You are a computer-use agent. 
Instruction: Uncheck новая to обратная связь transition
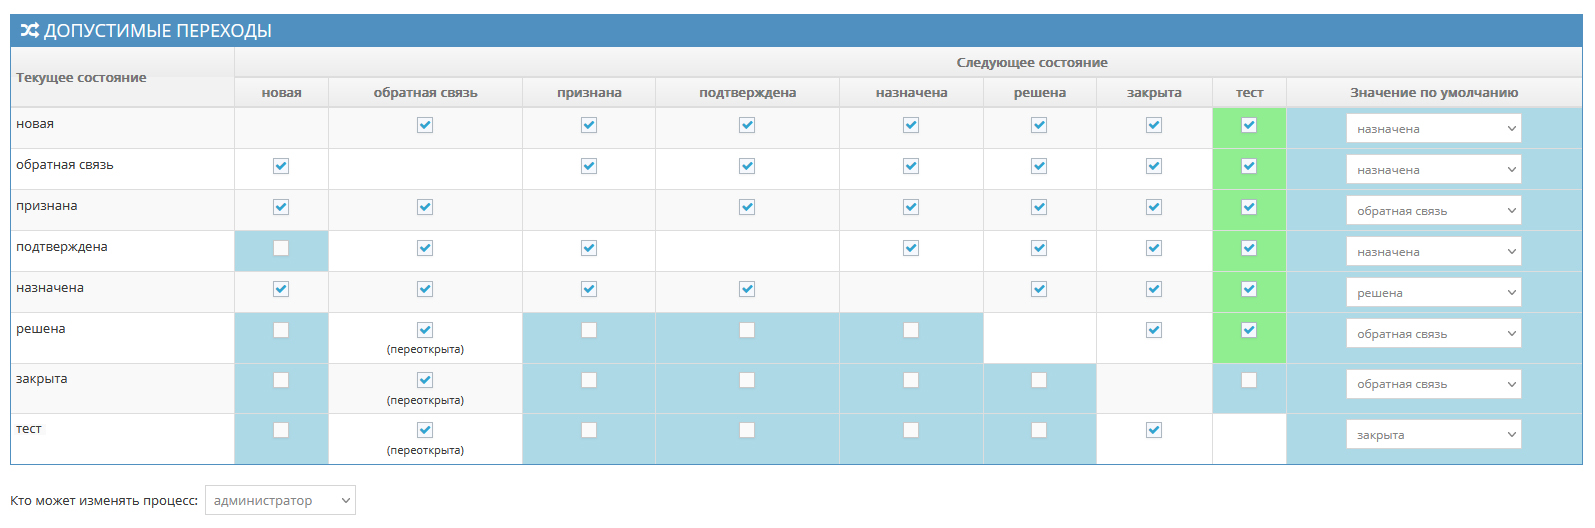tap(425, 125)
